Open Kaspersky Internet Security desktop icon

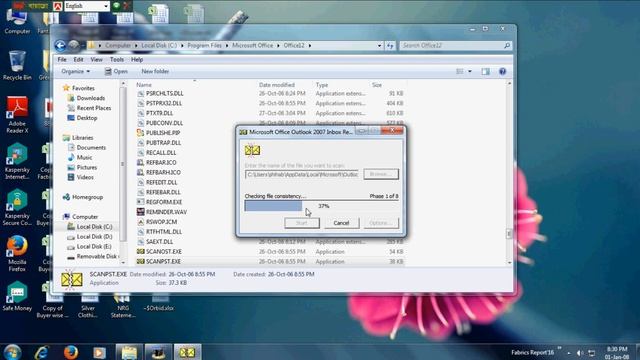click(17, 162)
